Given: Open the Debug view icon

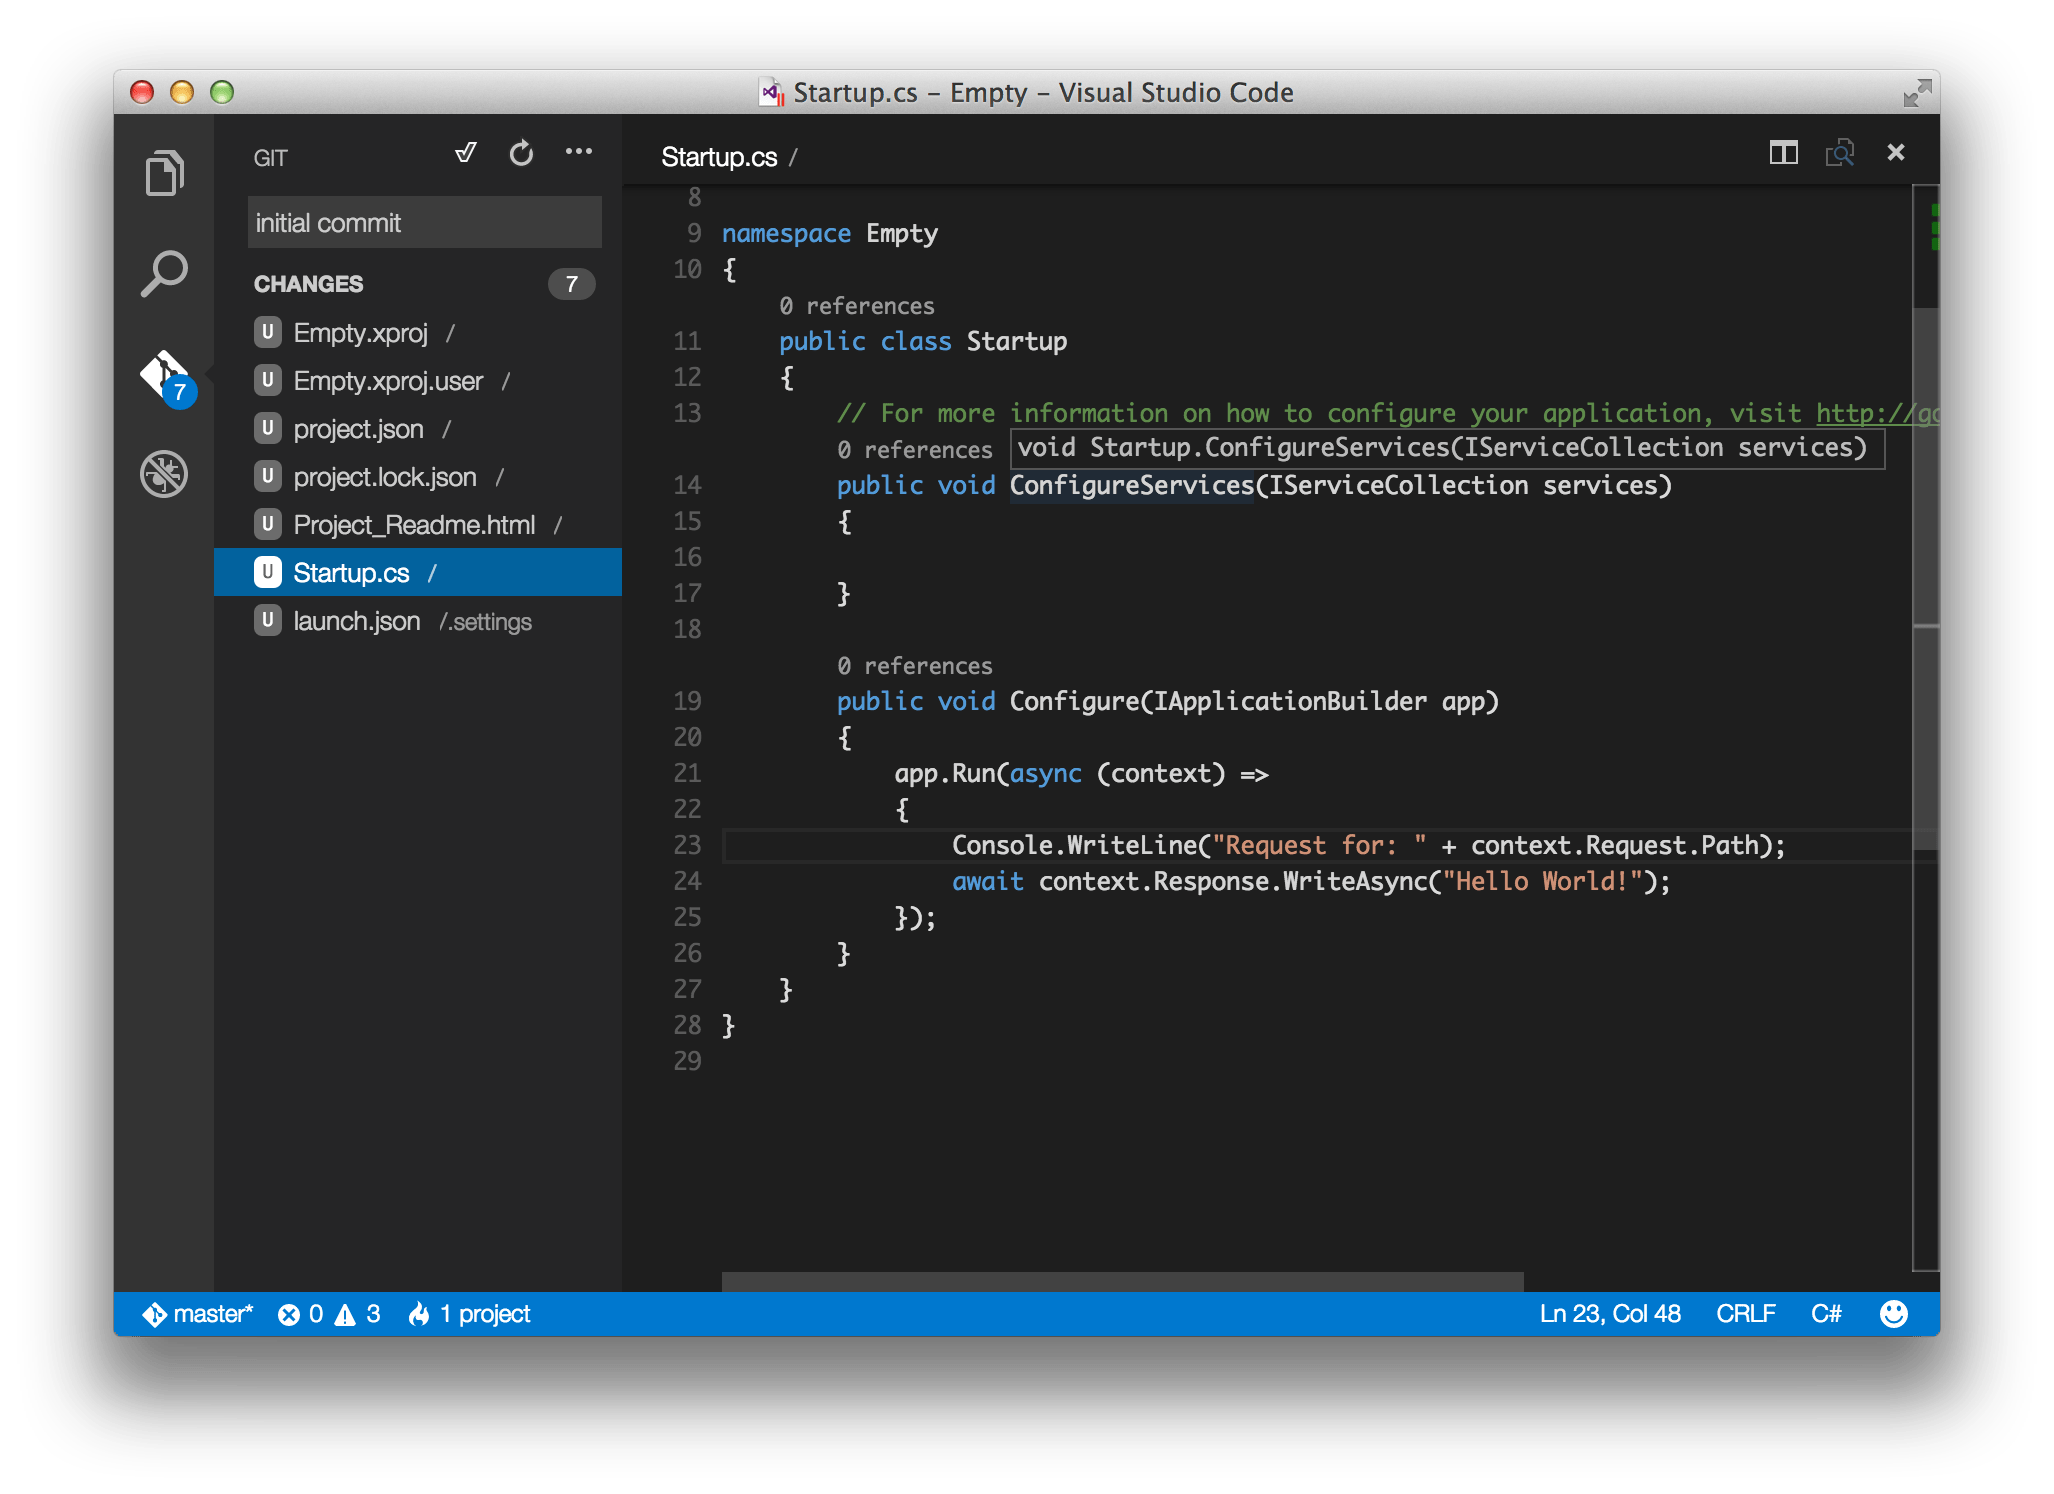Looking at the screenshot, I should (x=164, y=474).
